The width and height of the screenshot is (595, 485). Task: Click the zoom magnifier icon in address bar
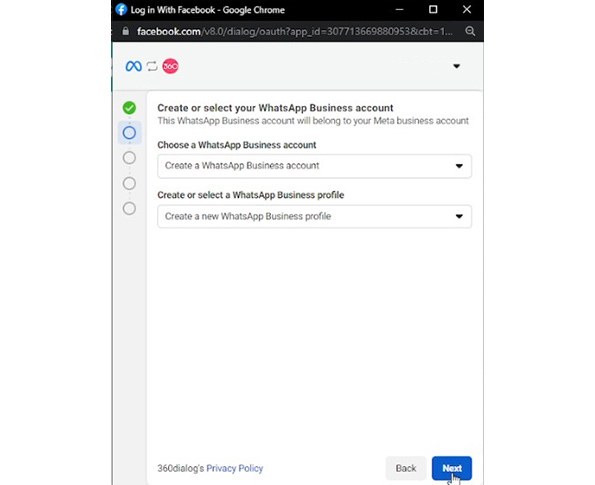click(x=470, y=31)
